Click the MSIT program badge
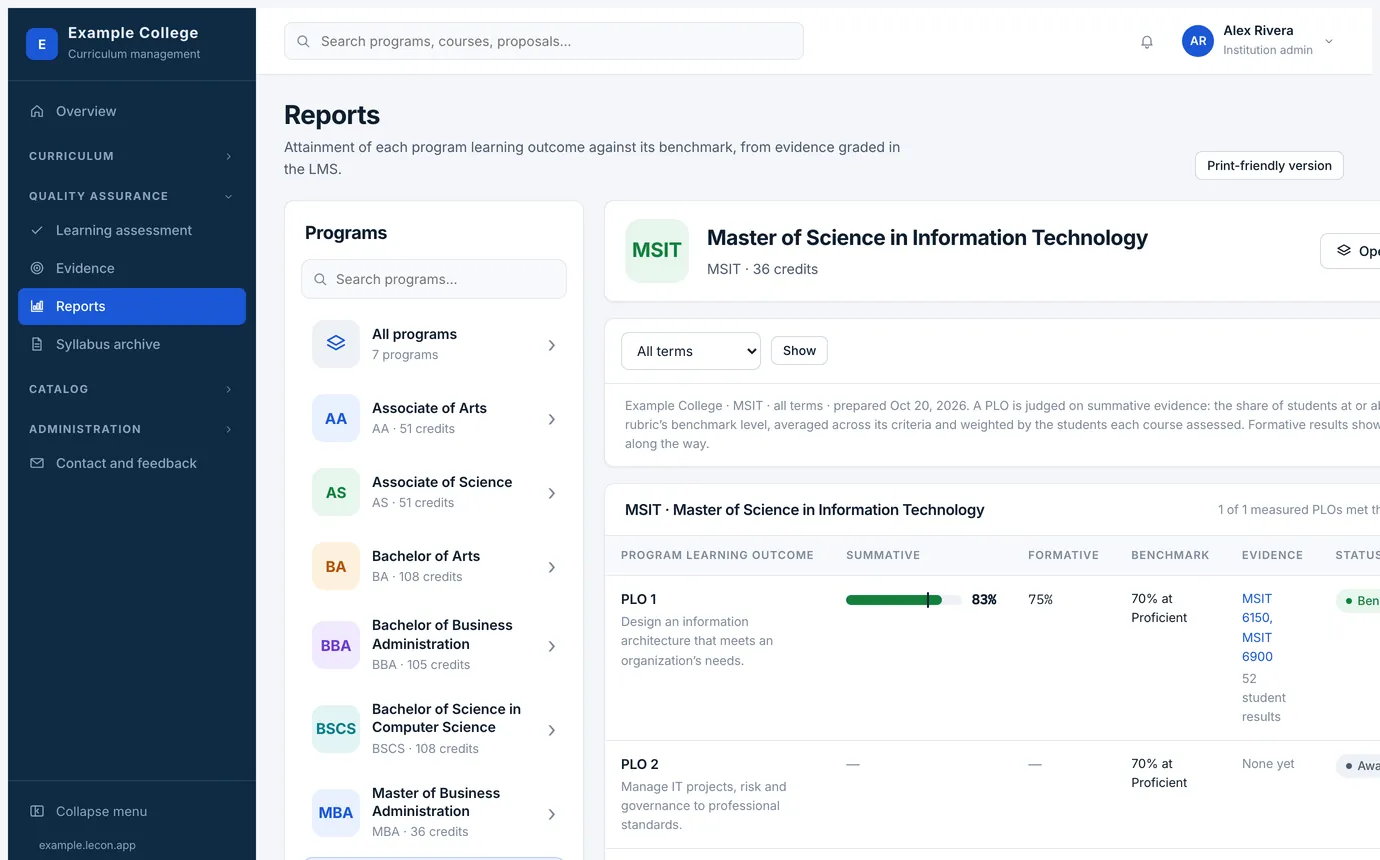This screenshot has height=860, width=1380. (657, 251)
